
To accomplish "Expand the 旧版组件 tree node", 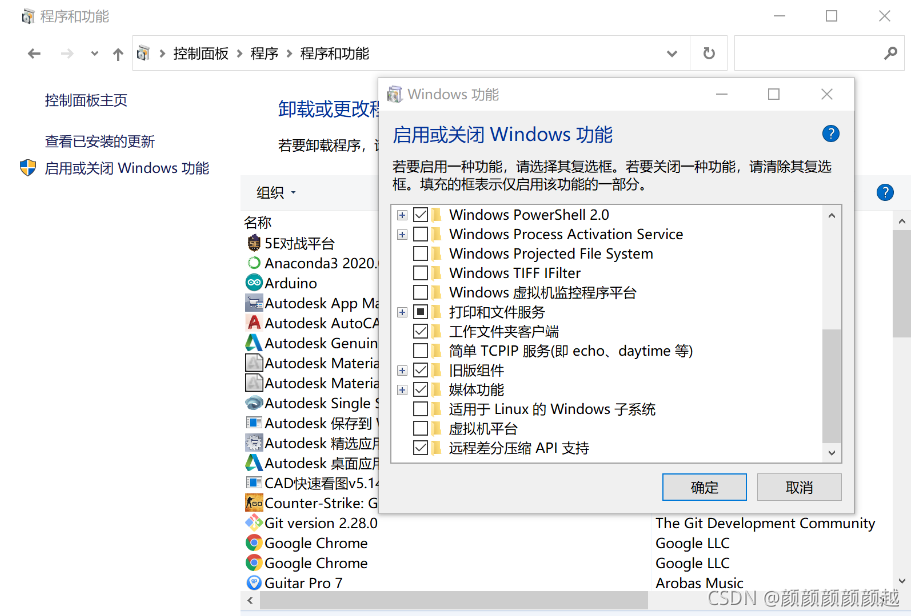I will click(x=402, y=370).
